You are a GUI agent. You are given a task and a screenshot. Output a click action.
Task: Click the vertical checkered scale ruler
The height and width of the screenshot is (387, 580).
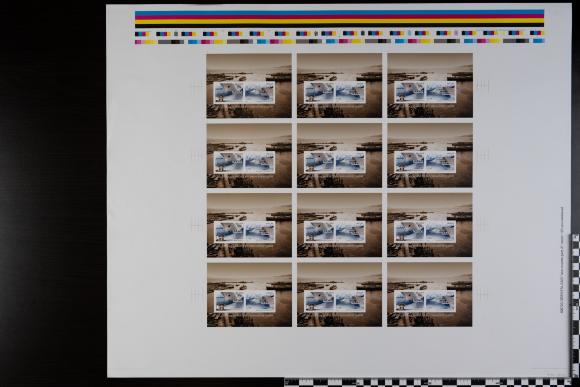click(576, 306)
